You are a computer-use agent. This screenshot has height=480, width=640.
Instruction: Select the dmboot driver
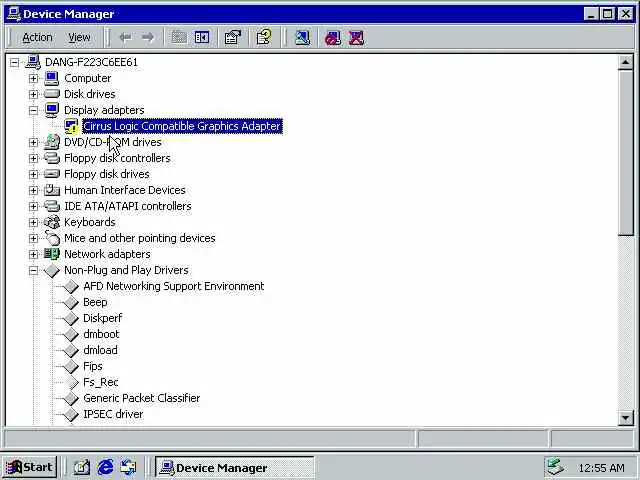point(101,334)
